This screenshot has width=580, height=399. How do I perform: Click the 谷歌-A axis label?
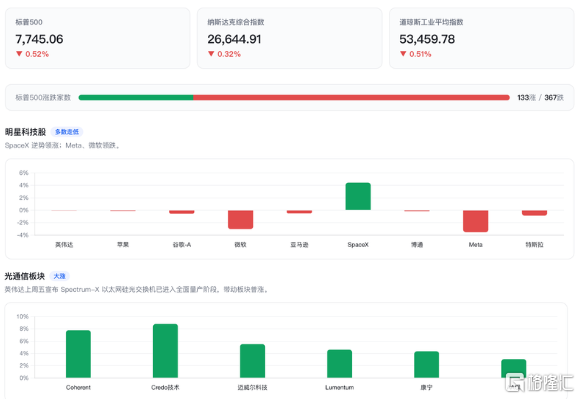point(182,245)
